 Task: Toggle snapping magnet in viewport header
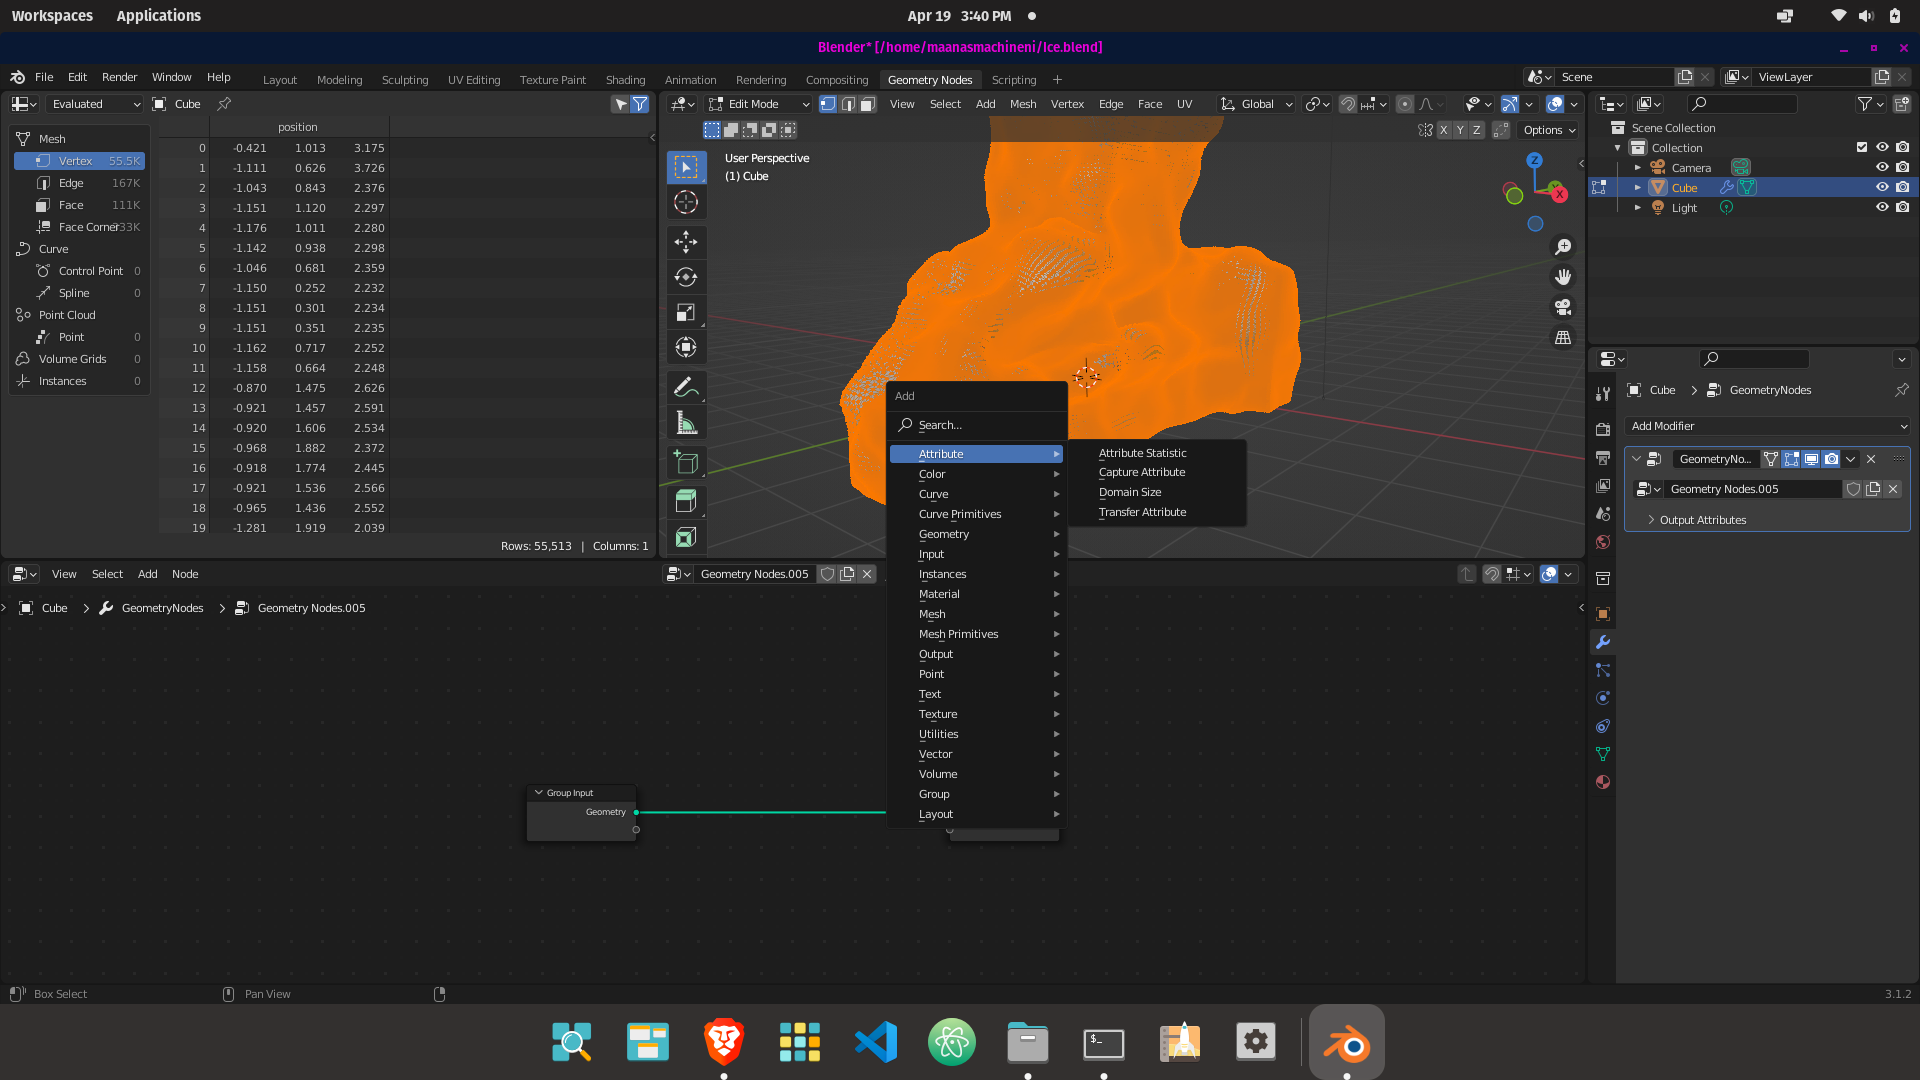[x=1348, y=104]
